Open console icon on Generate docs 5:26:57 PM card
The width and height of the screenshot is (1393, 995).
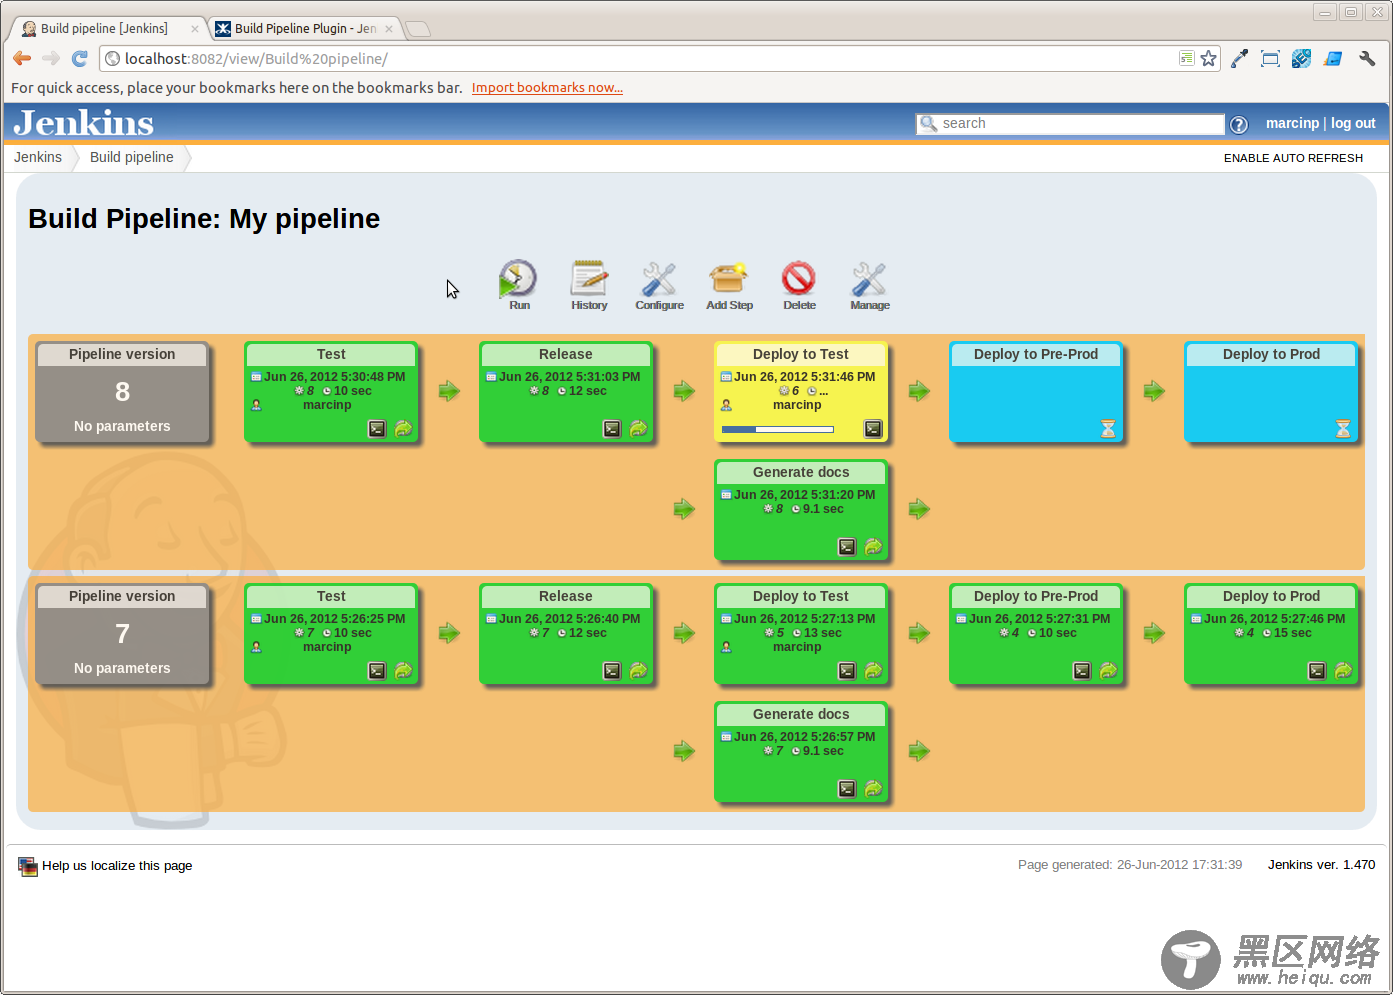(847, 789)
